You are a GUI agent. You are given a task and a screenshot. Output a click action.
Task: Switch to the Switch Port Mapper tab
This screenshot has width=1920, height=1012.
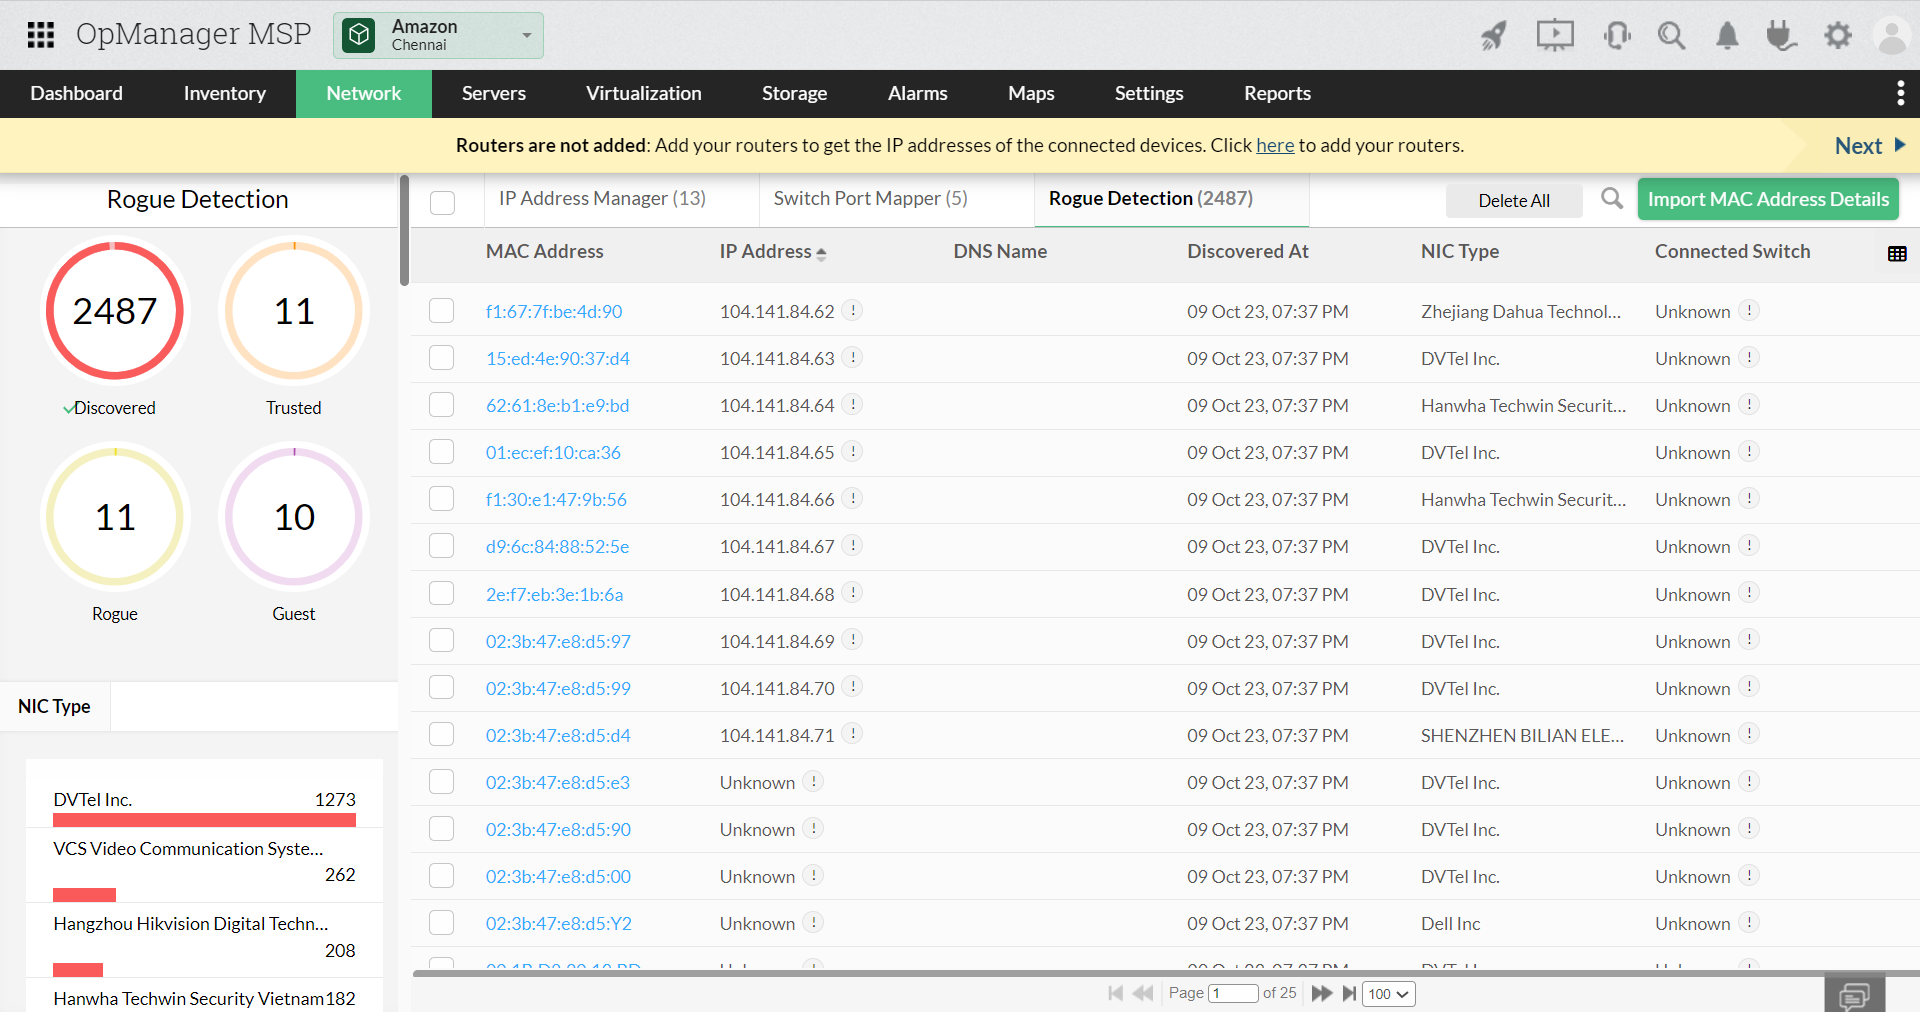click(869, 198)
